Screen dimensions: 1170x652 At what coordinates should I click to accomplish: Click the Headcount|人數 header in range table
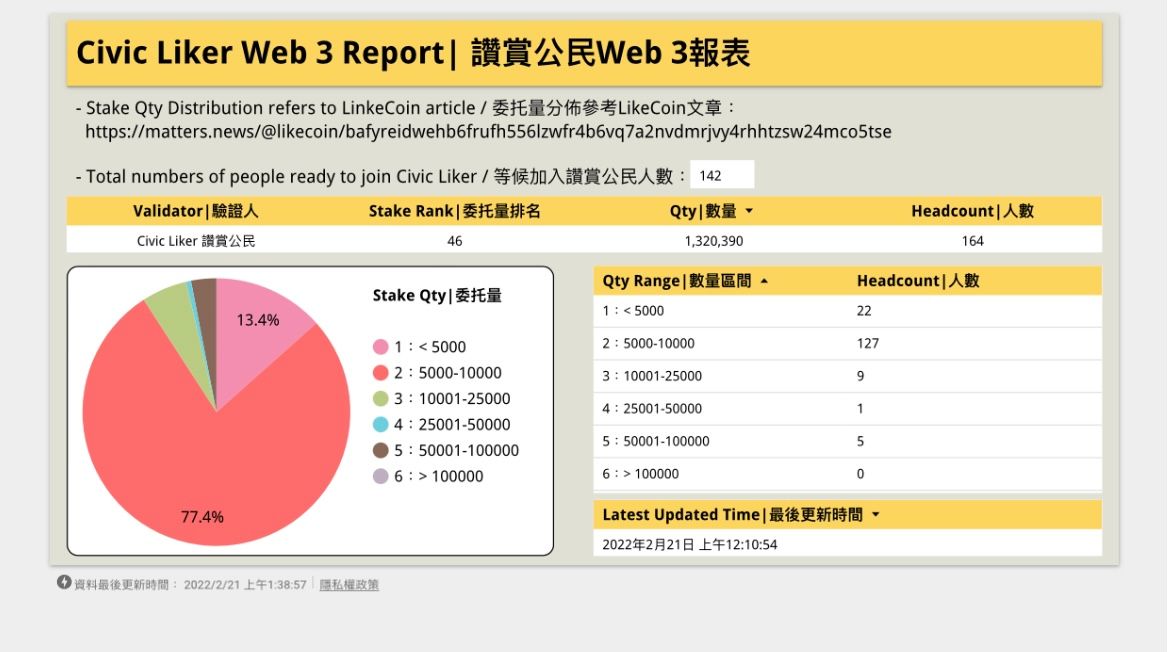tap(918, 281)
